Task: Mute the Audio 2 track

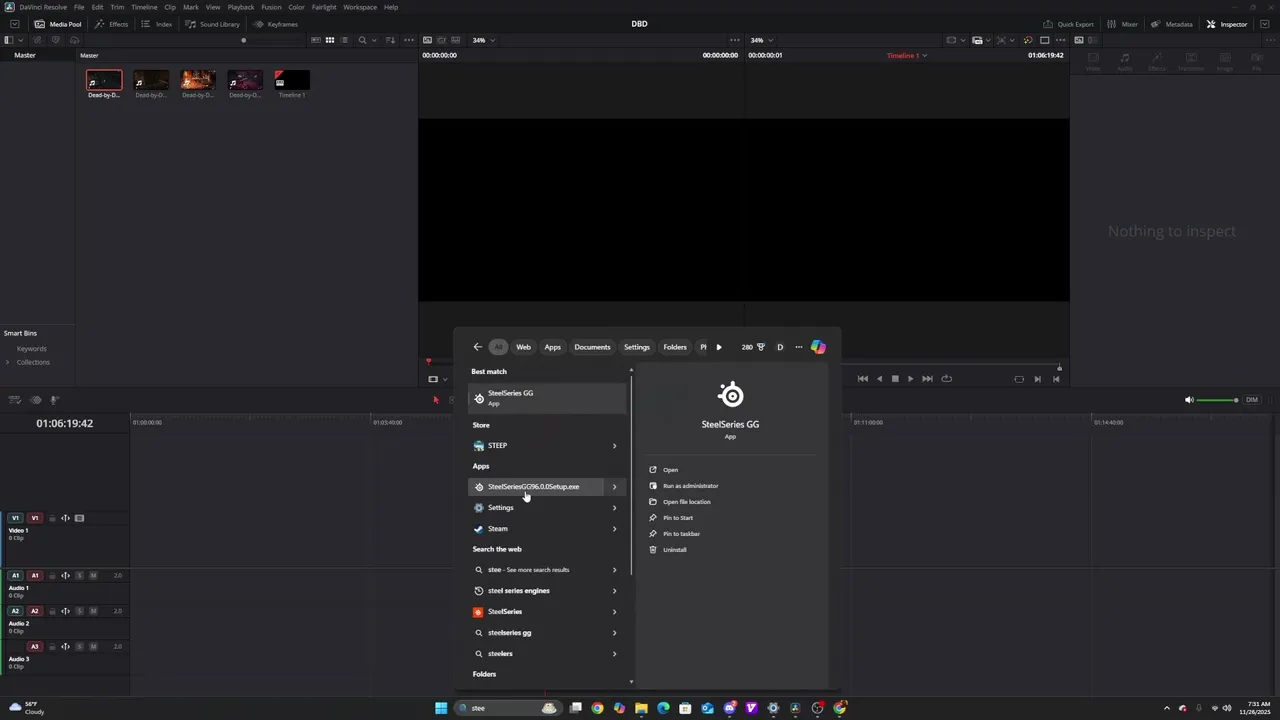Action: 93,611
